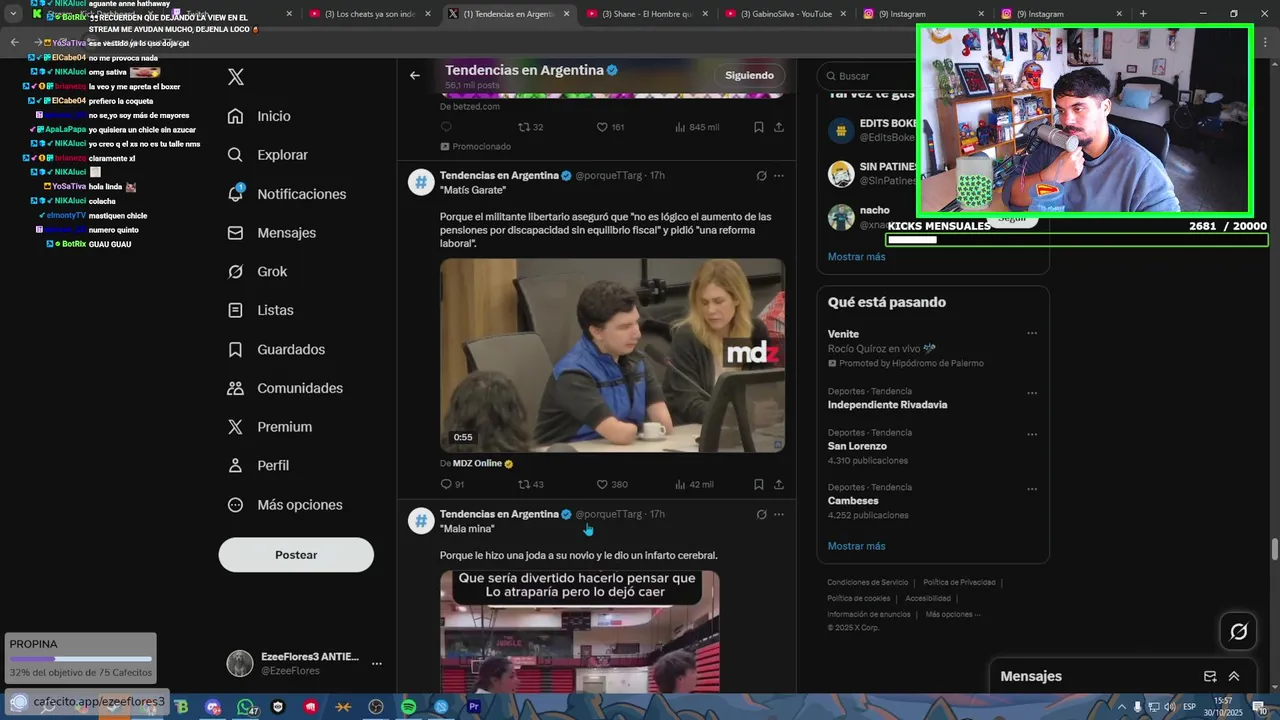The width and height of the screenshot is (1280, 720).
Task: Open more options on the Matís Garate post
Action: [x=779, y=176]
